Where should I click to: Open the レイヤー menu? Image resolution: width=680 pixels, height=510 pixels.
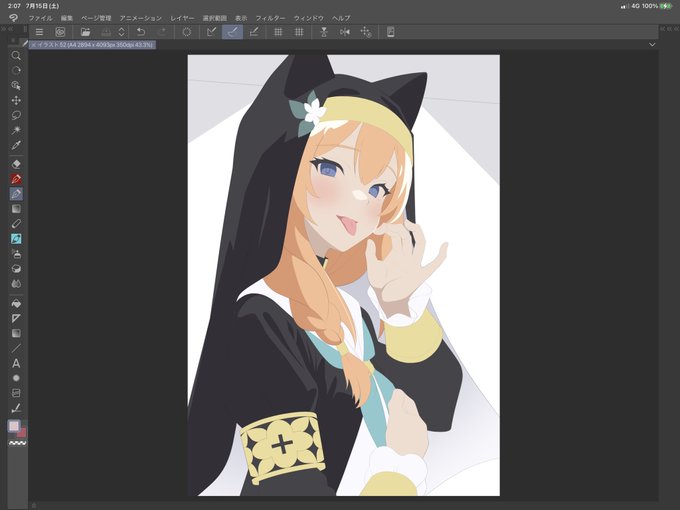click(x=182, y=18)
